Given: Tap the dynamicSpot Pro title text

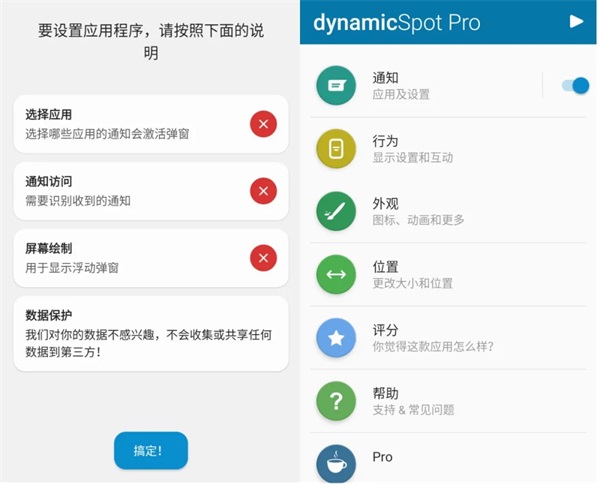Looking at the screenshot, I should click(396, 21).
